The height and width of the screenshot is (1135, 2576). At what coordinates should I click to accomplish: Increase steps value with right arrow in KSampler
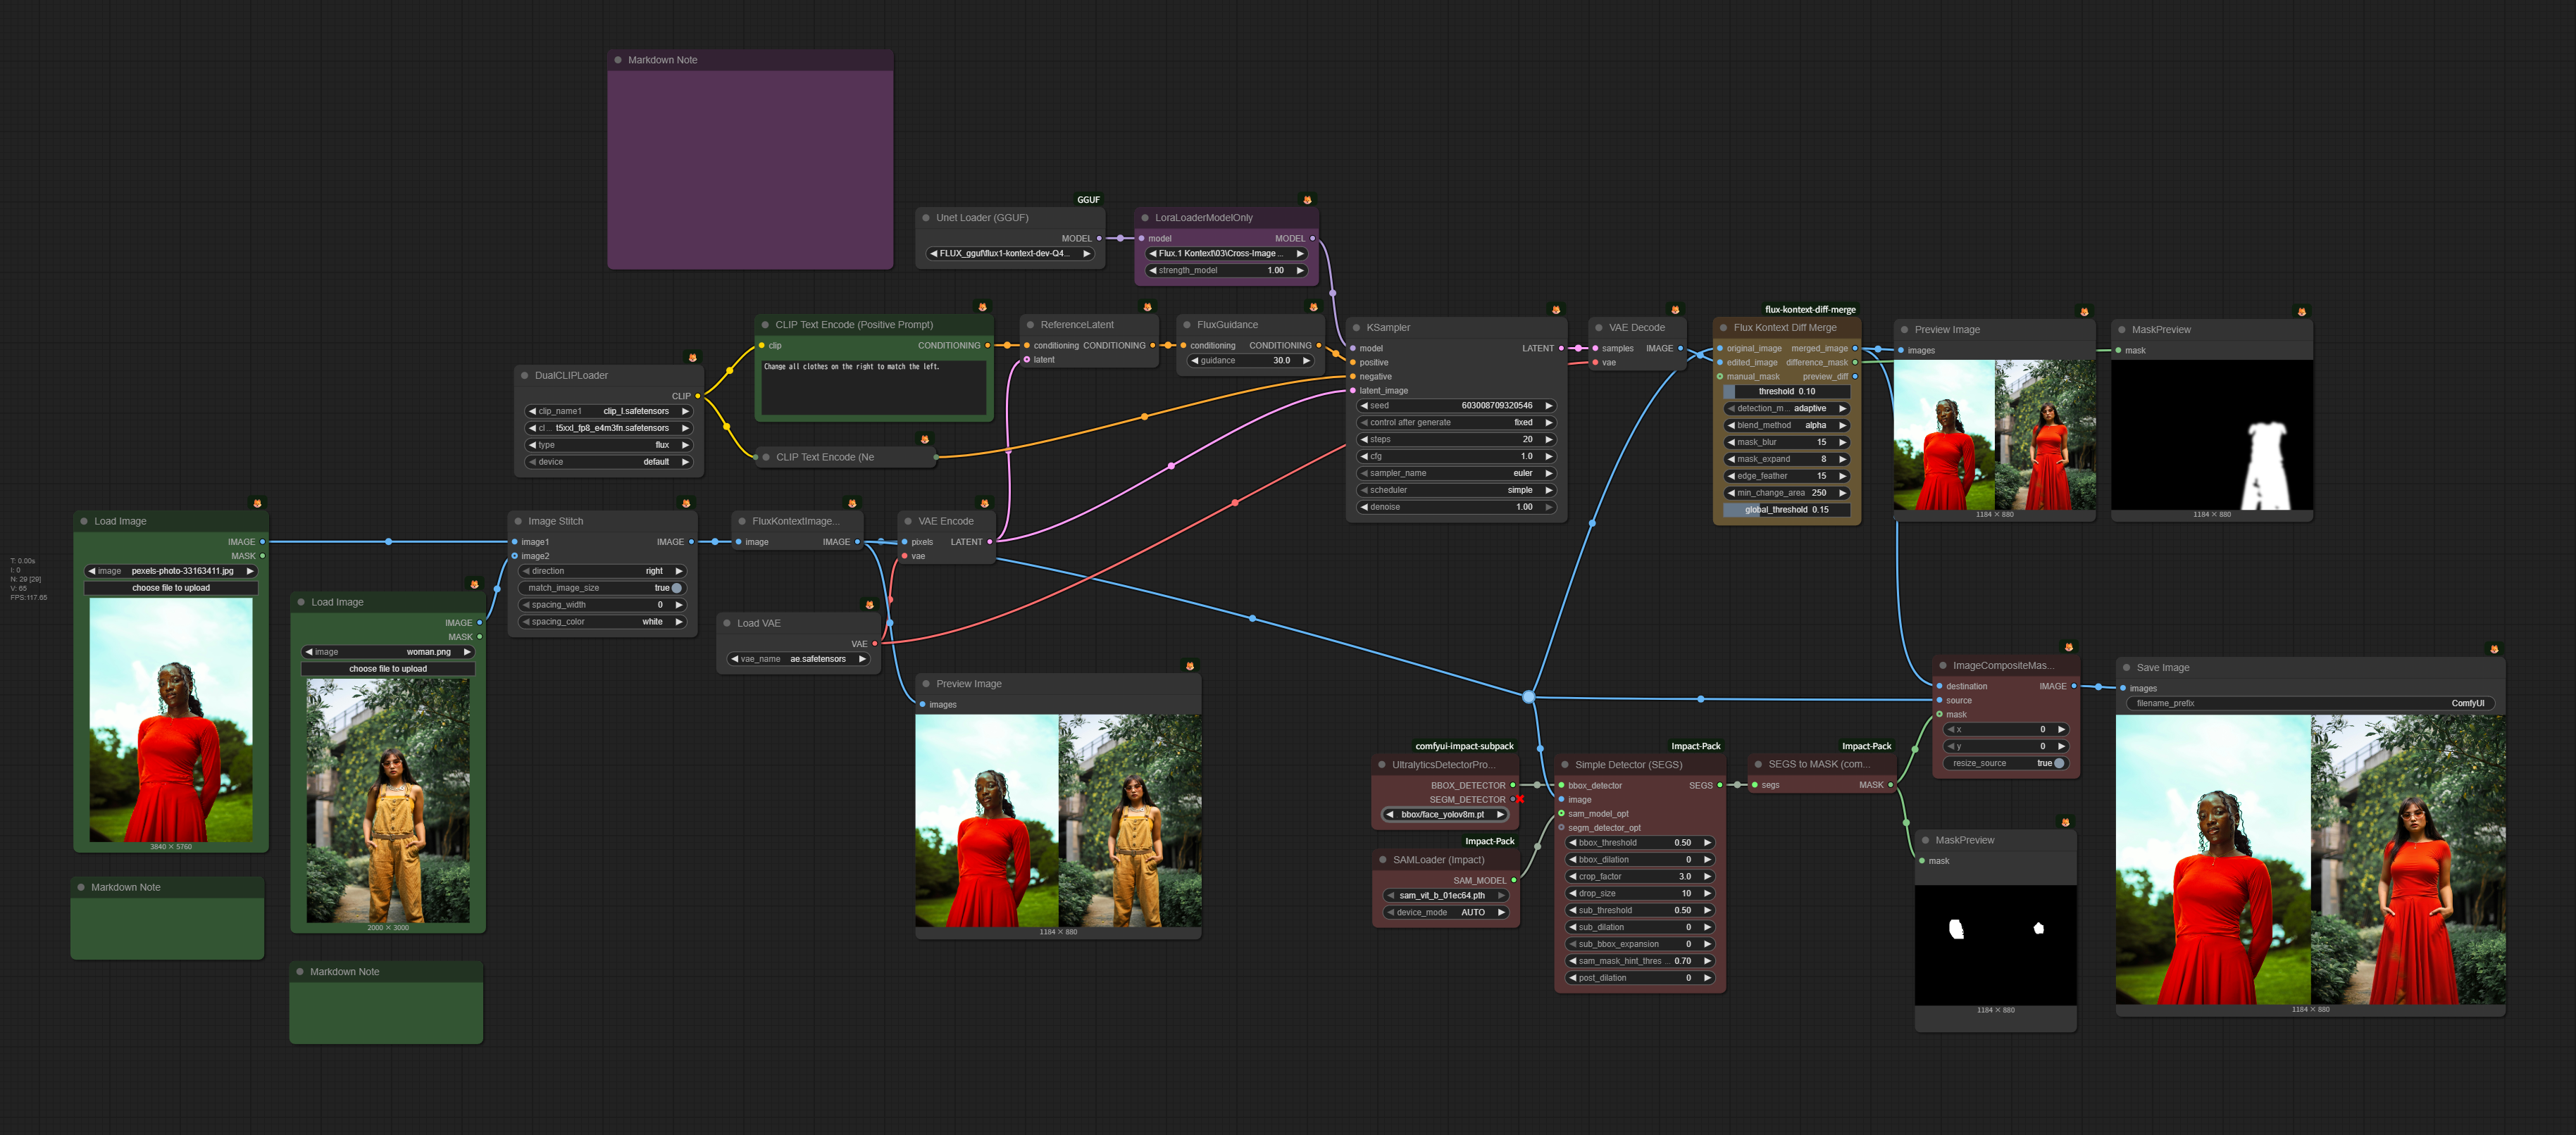point(1548,440)
